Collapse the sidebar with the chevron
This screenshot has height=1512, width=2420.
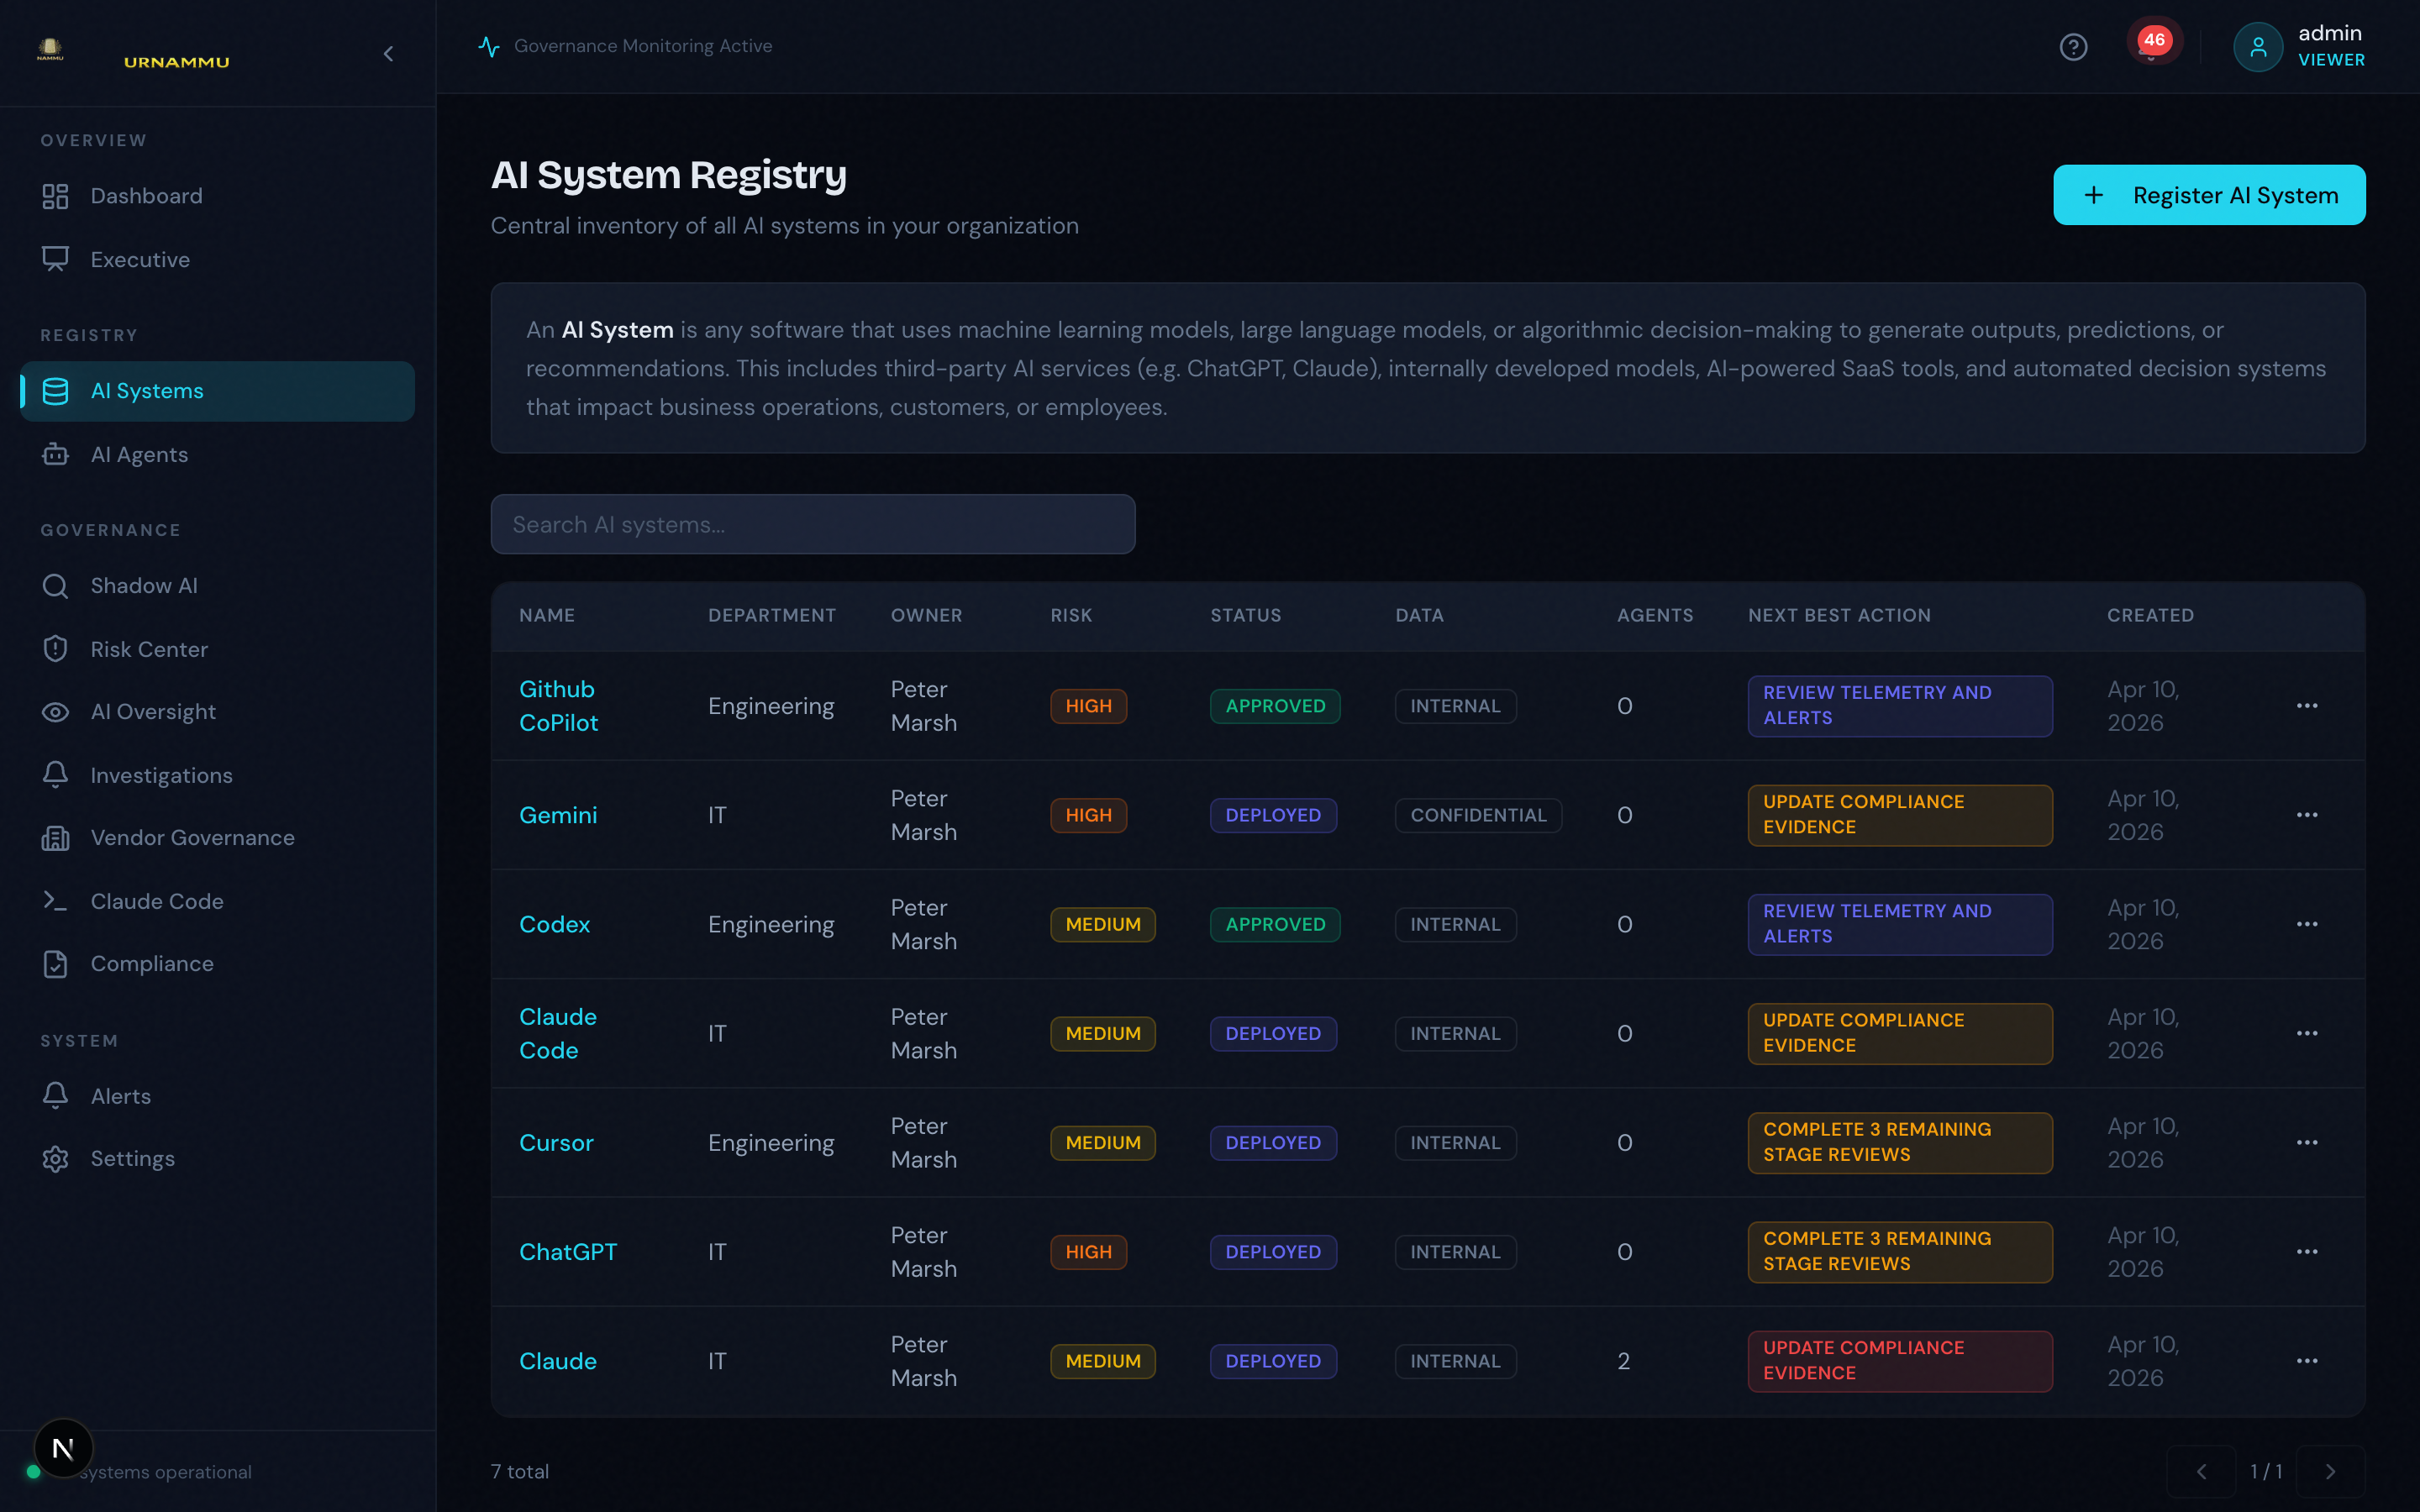pos(389,54)
